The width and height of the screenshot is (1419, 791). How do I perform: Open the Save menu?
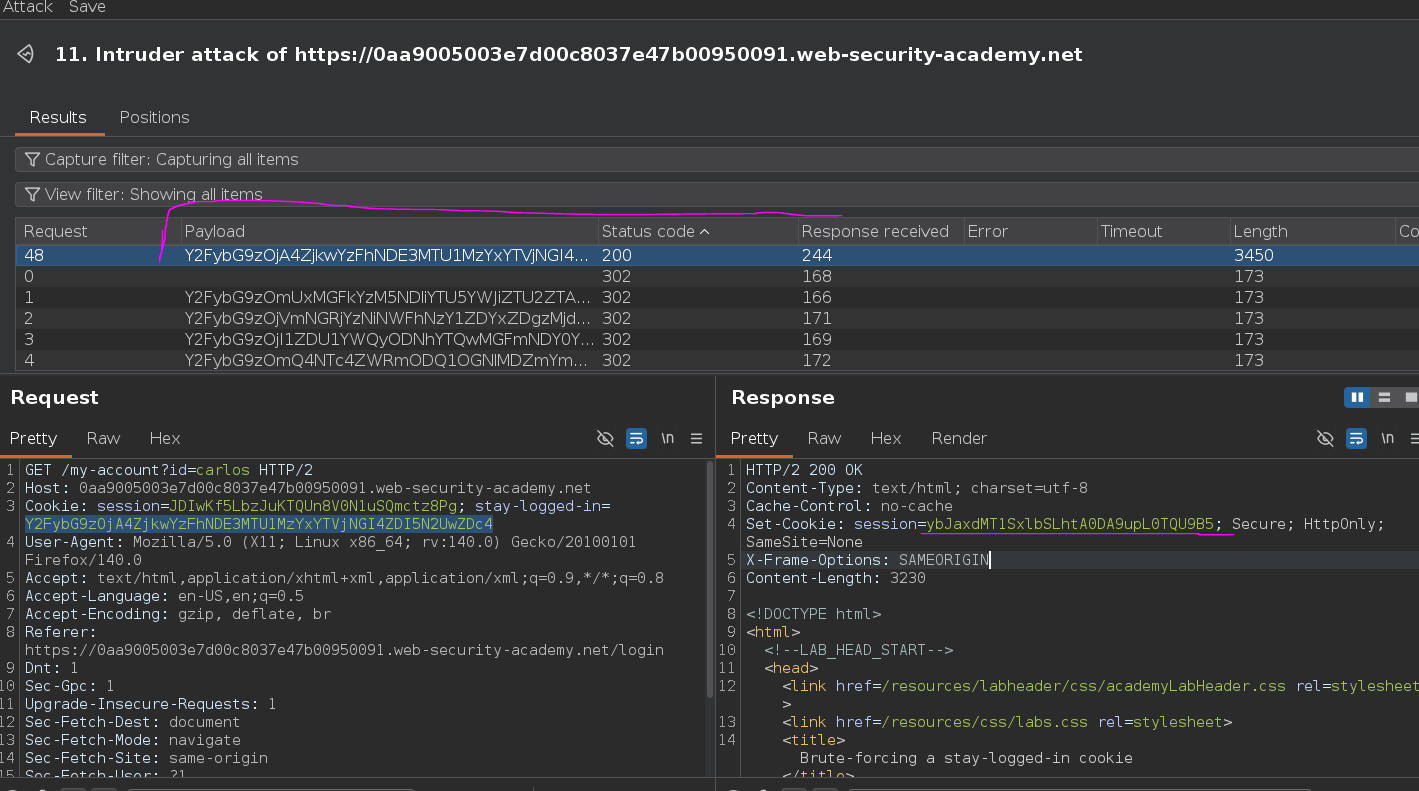point(87,7)
